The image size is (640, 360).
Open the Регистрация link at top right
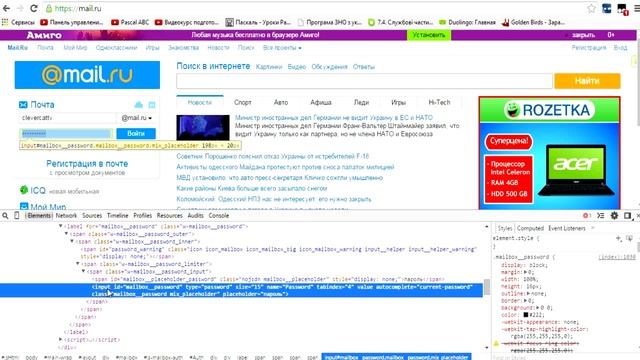click(x=589, y=48)
